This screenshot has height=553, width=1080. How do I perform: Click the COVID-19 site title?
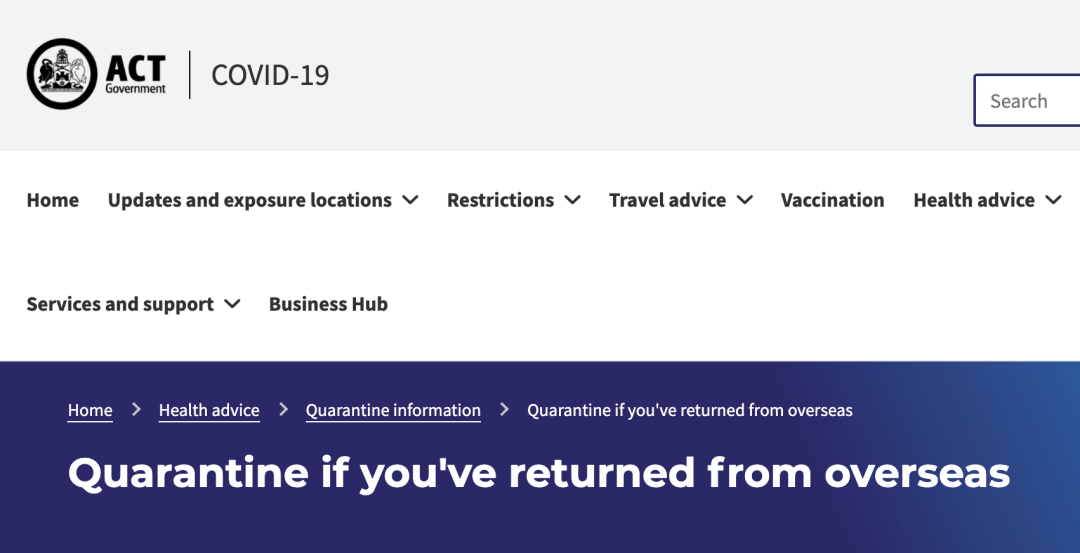tap(270, 75)
